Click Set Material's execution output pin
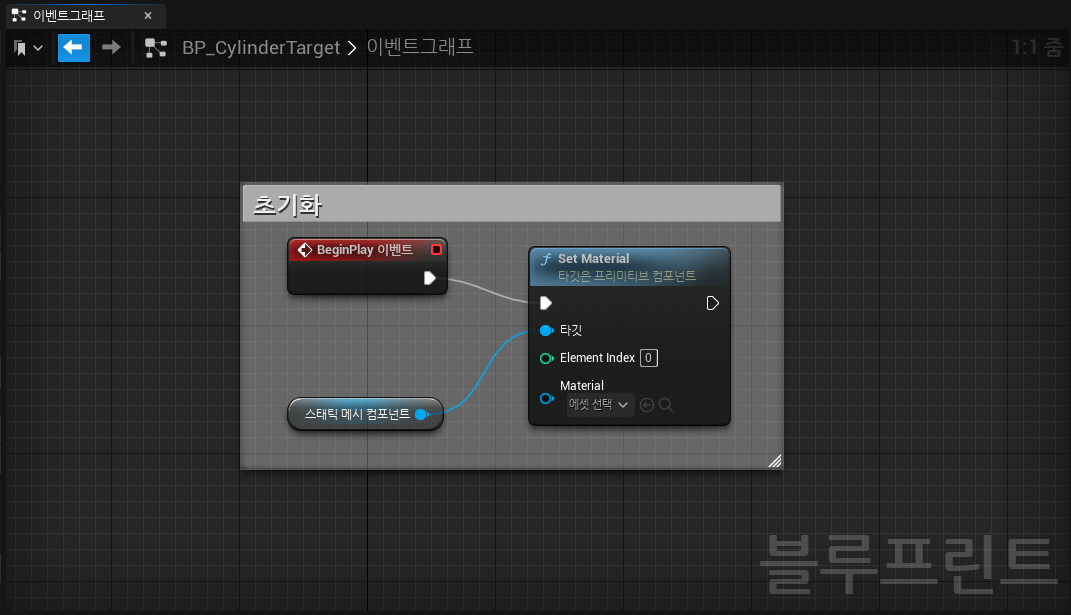Screen dimensions: 1071x615 point(712,303)
